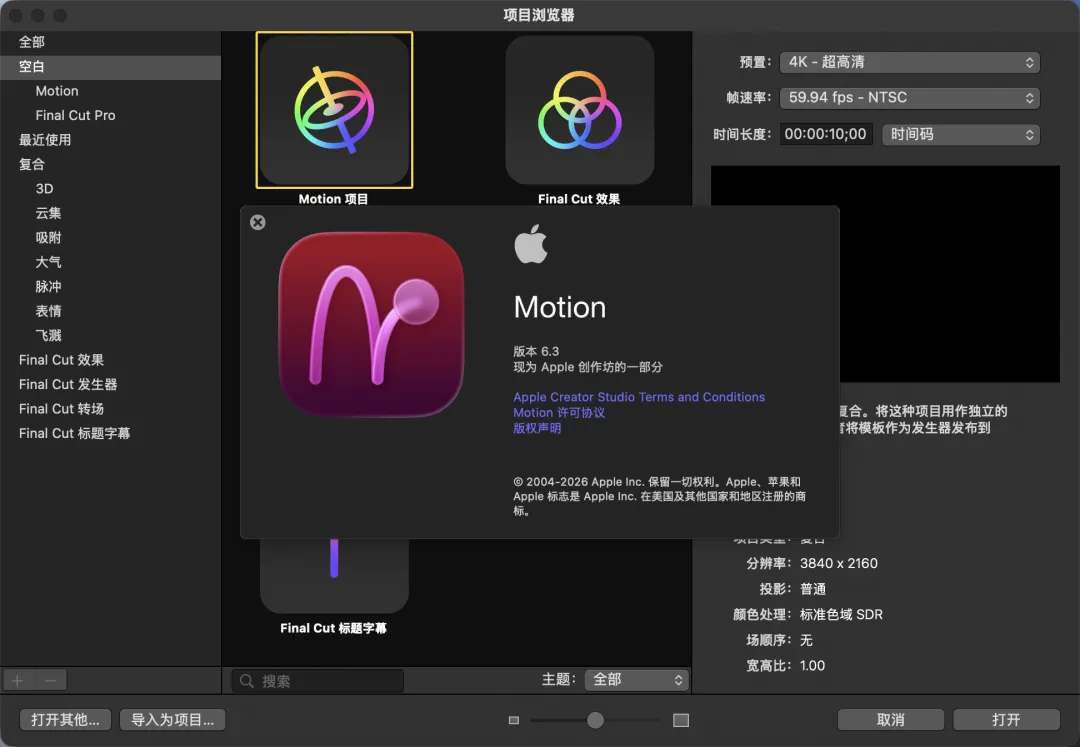This screenshot has height=747, width=1080.
Task: Select the Final Cut 效果 template thumbnail
Action: tap(580, 110)
